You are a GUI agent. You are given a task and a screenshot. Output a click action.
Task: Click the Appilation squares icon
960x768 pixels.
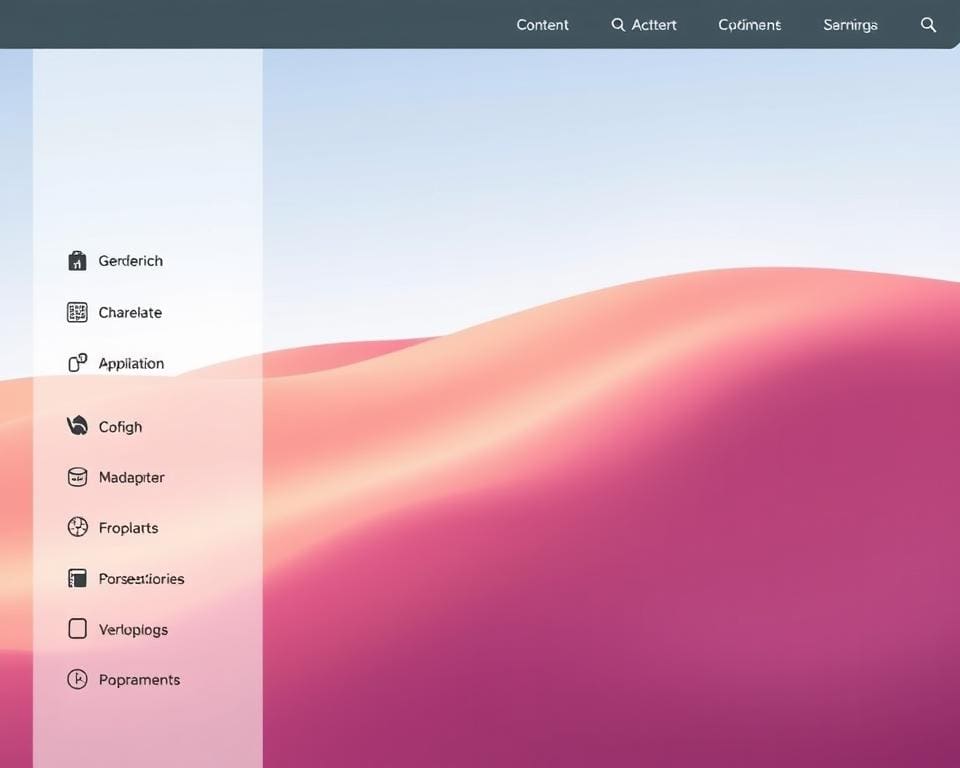point(77,363)
